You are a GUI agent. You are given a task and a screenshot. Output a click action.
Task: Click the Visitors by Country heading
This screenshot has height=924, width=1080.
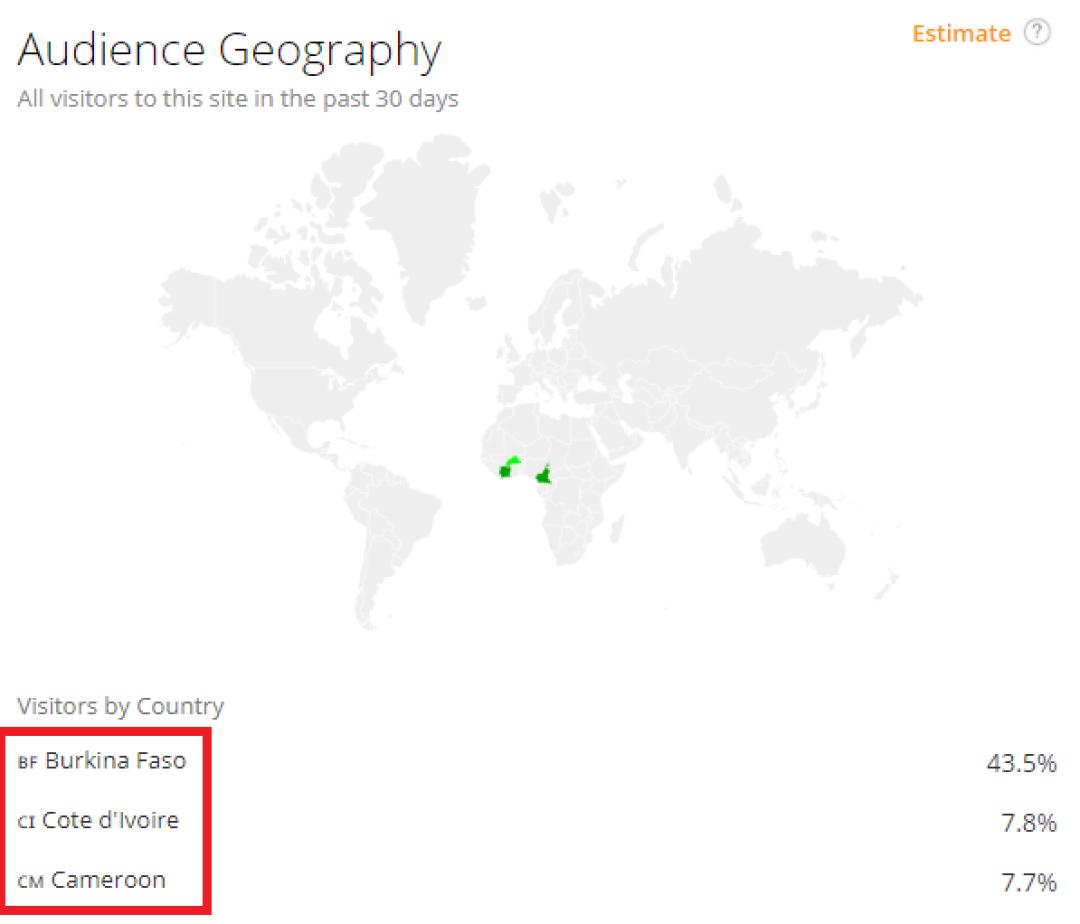[x=120, y=707]
